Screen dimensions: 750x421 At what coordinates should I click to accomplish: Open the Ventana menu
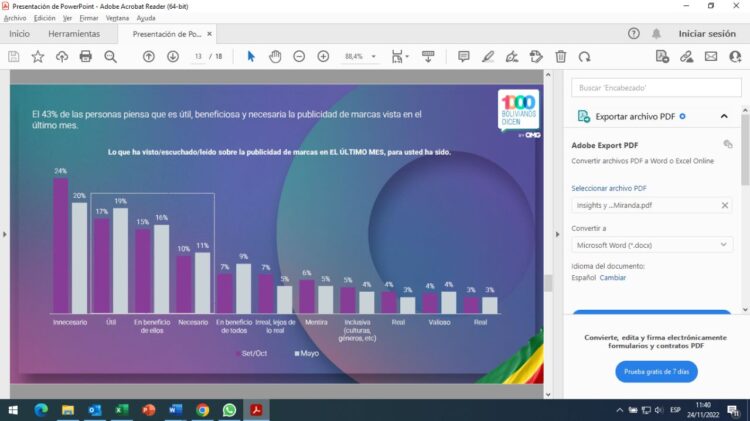[x=117, y=18]
